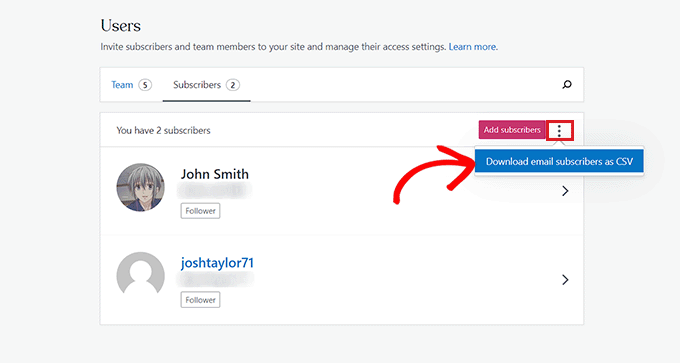Click joshtaylor71's Follower badge

pyautogui.click(x=200, y=300)
